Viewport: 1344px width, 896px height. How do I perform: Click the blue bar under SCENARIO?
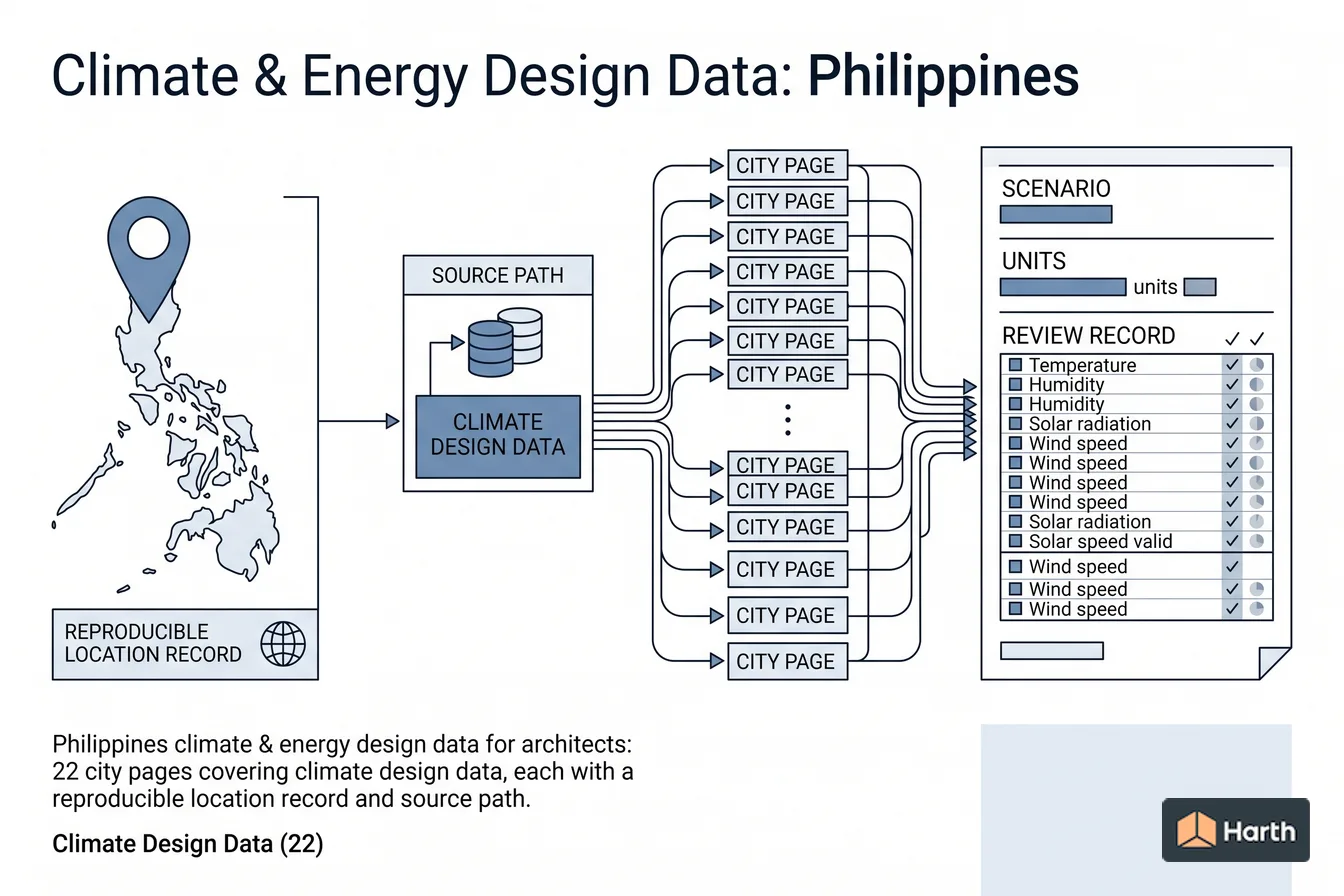[x=1056, y=214]
